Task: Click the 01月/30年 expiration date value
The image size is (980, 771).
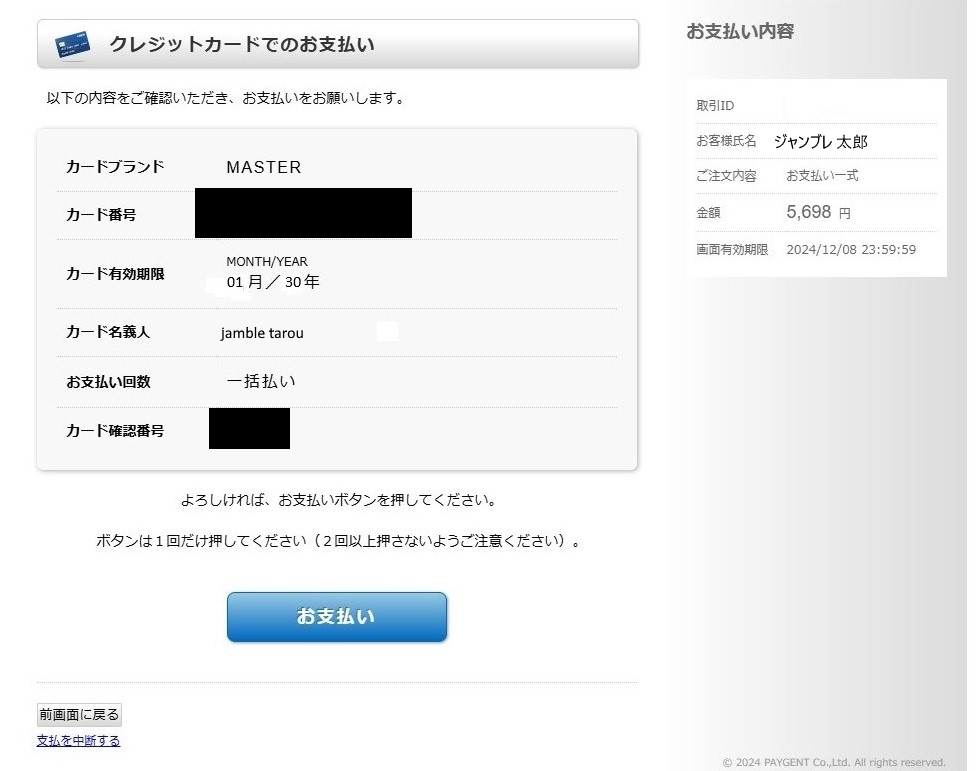Action: pos(273,282)
